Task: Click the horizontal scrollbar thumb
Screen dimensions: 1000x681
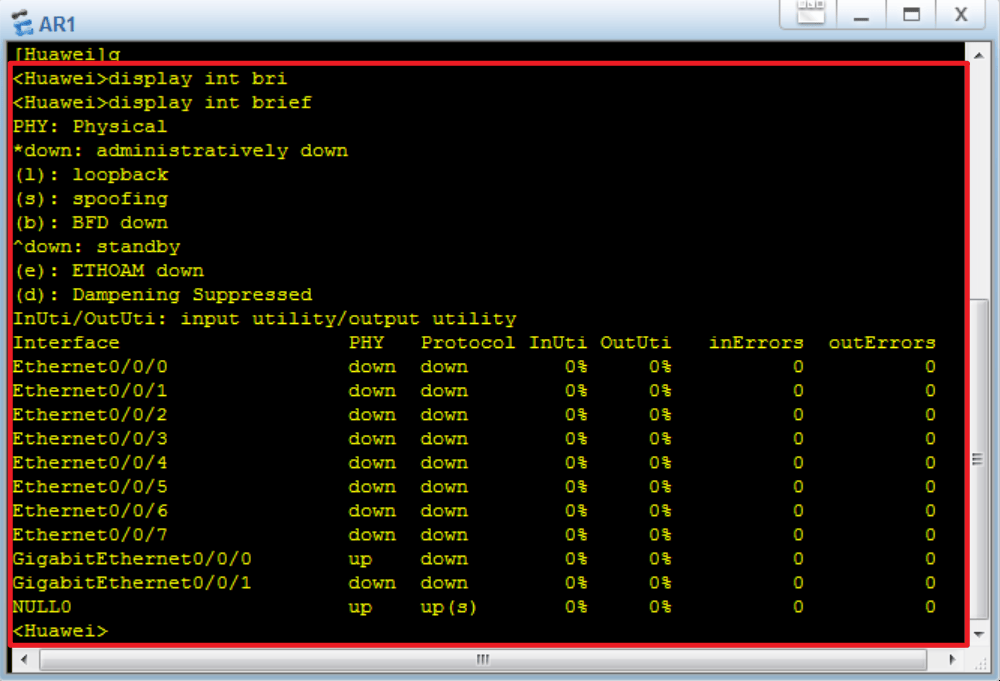Action: click(x=483, y=659)
